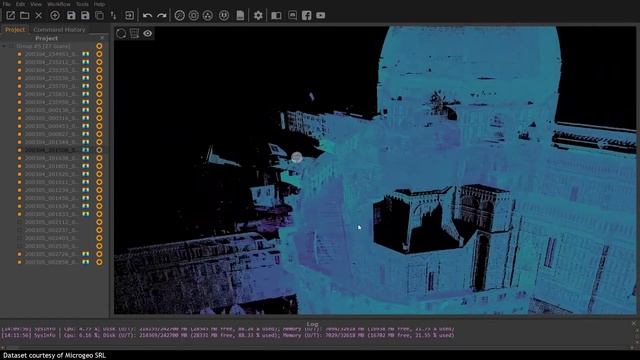Toggle the eye display icon in viewport
This screenshot has height=360, width=640.
tap(148, 33)
